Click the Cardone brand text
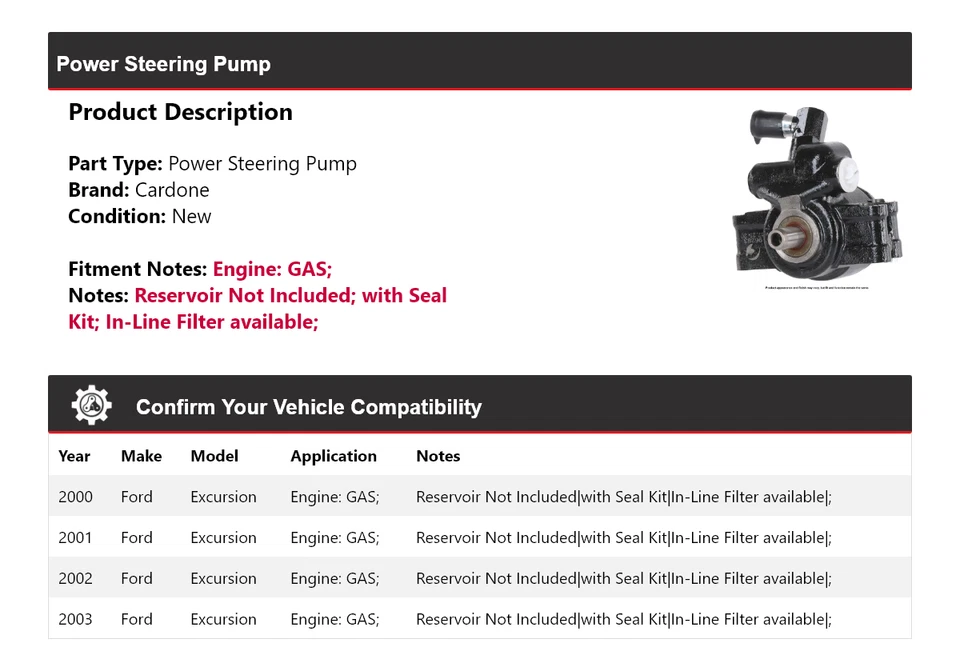This screenshot has width=960, height=671. tap(172, 190)
